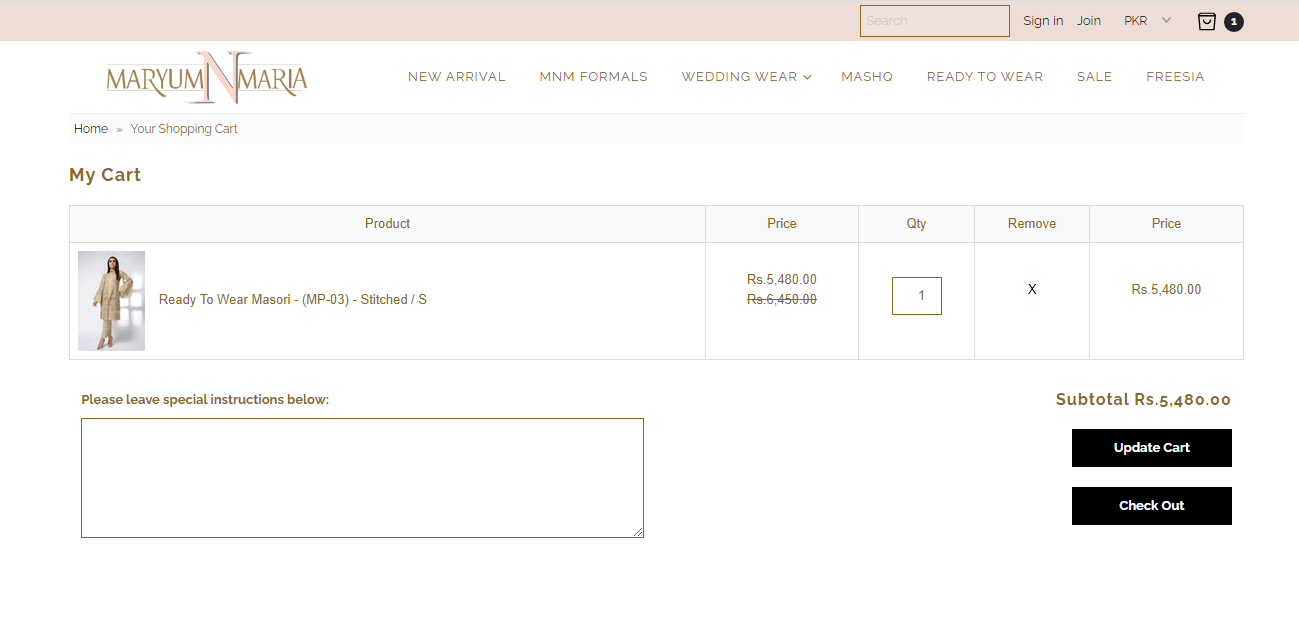The width and height of the screenshot is (1299, 634).
Task: Open the PKR currency dropdown
Action: pyautogui.click(x=1147, y=21)
